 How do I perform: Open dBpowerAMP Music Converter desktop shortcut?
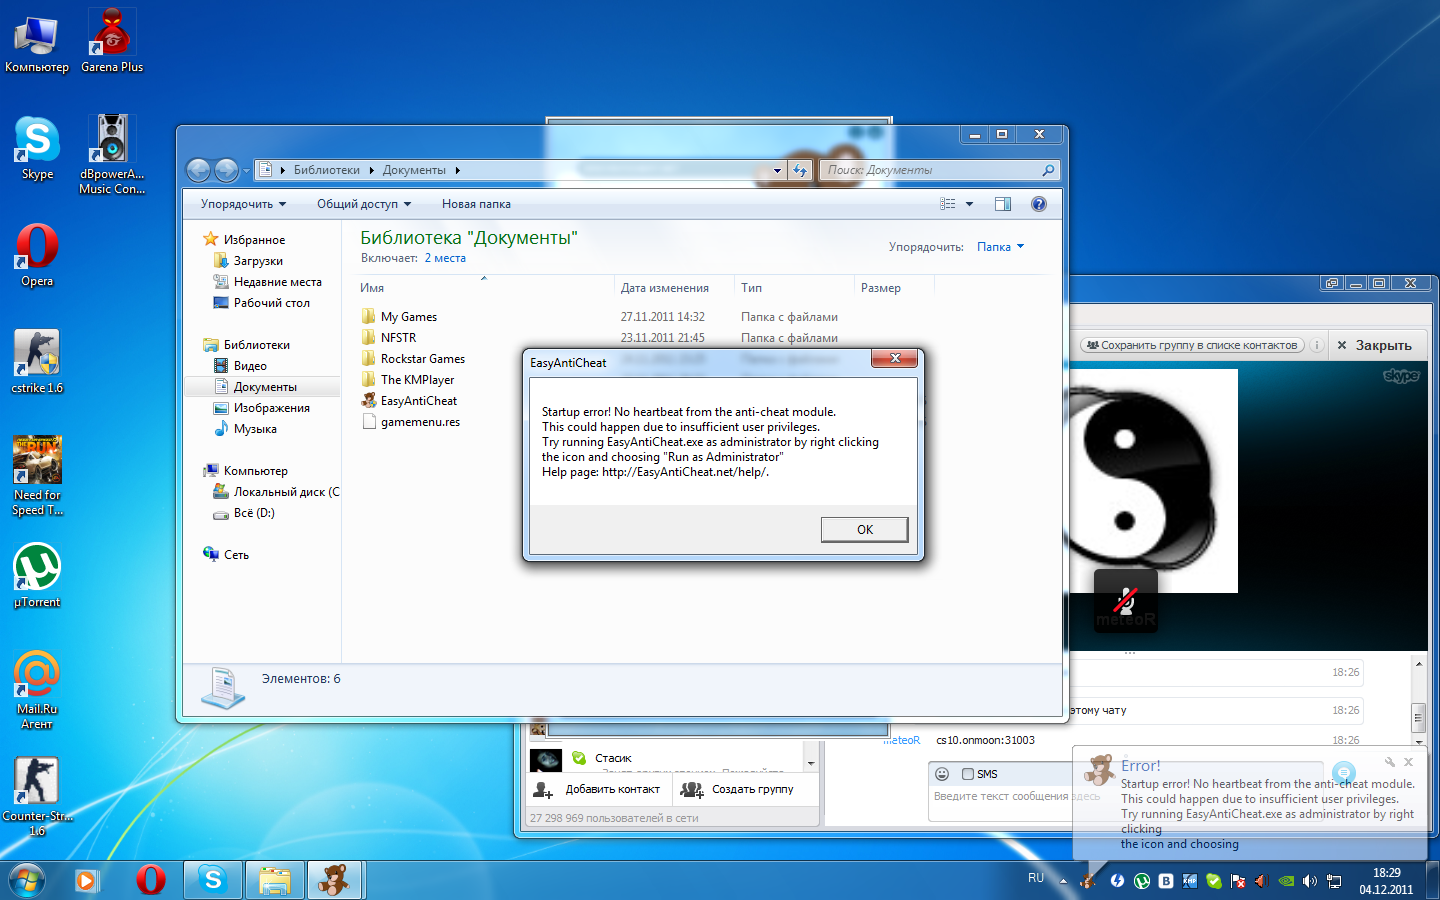pos(112,155)
